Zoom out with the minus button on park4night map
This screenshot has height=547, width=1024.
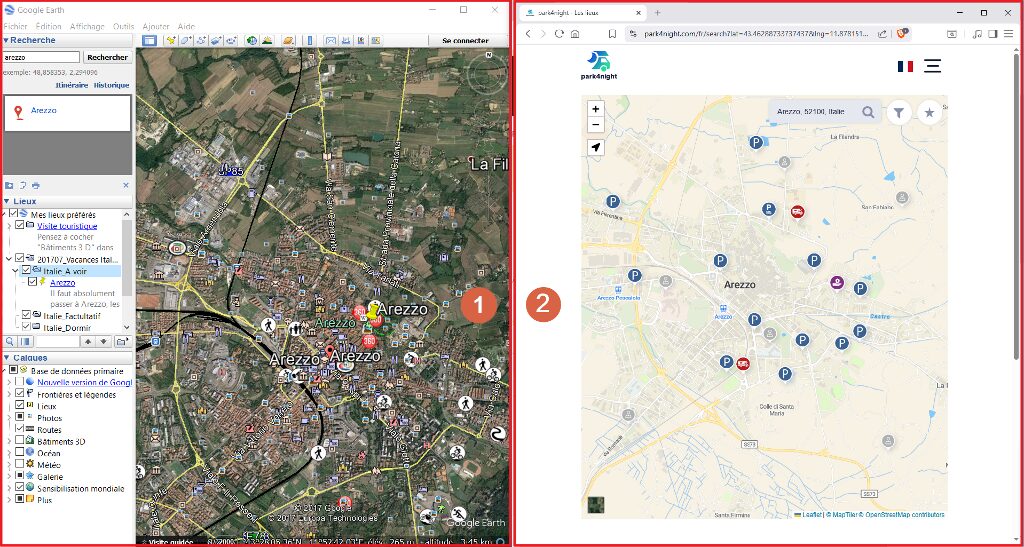coord(596,125)
